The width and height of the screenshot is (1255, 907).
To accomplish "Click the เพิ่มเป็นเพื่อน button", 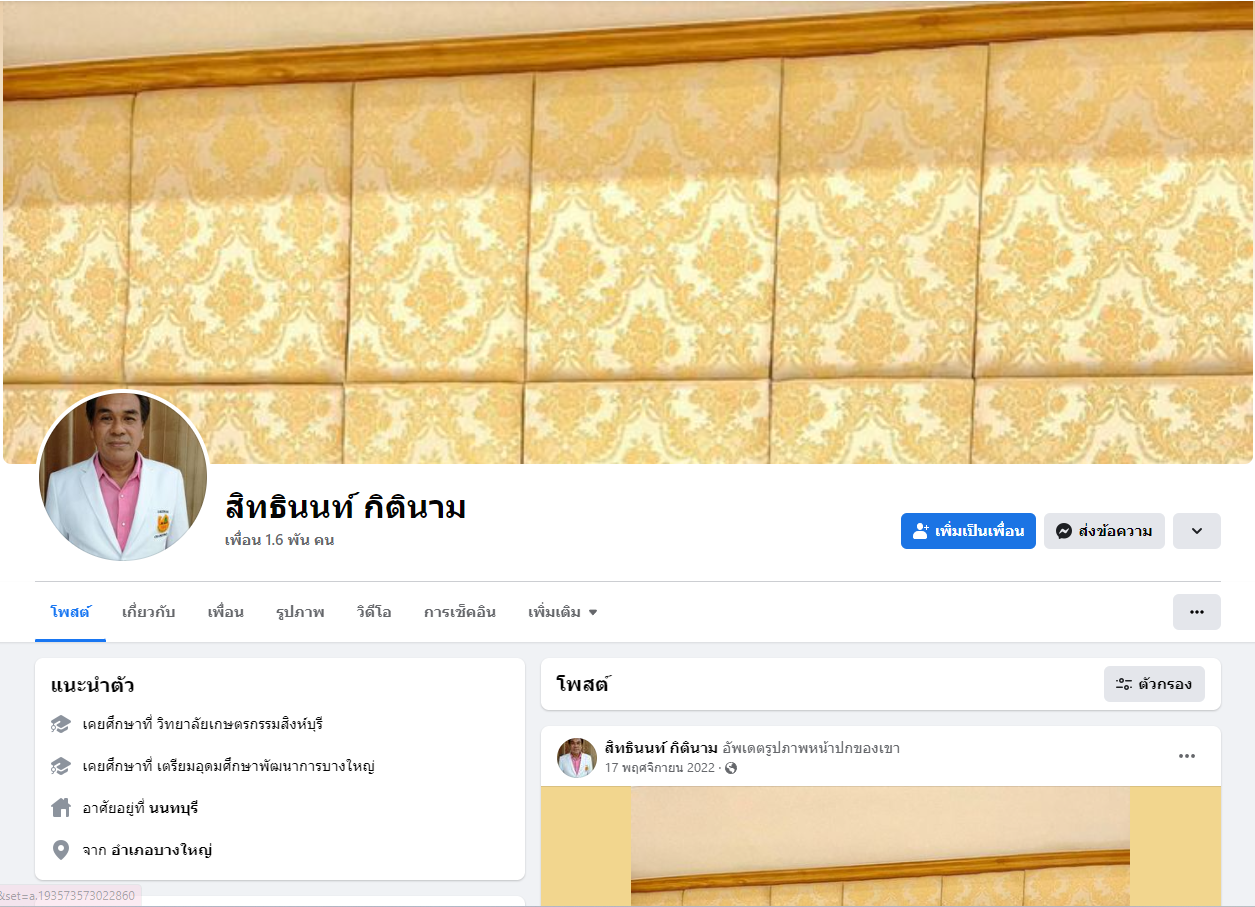I will 968,531.
